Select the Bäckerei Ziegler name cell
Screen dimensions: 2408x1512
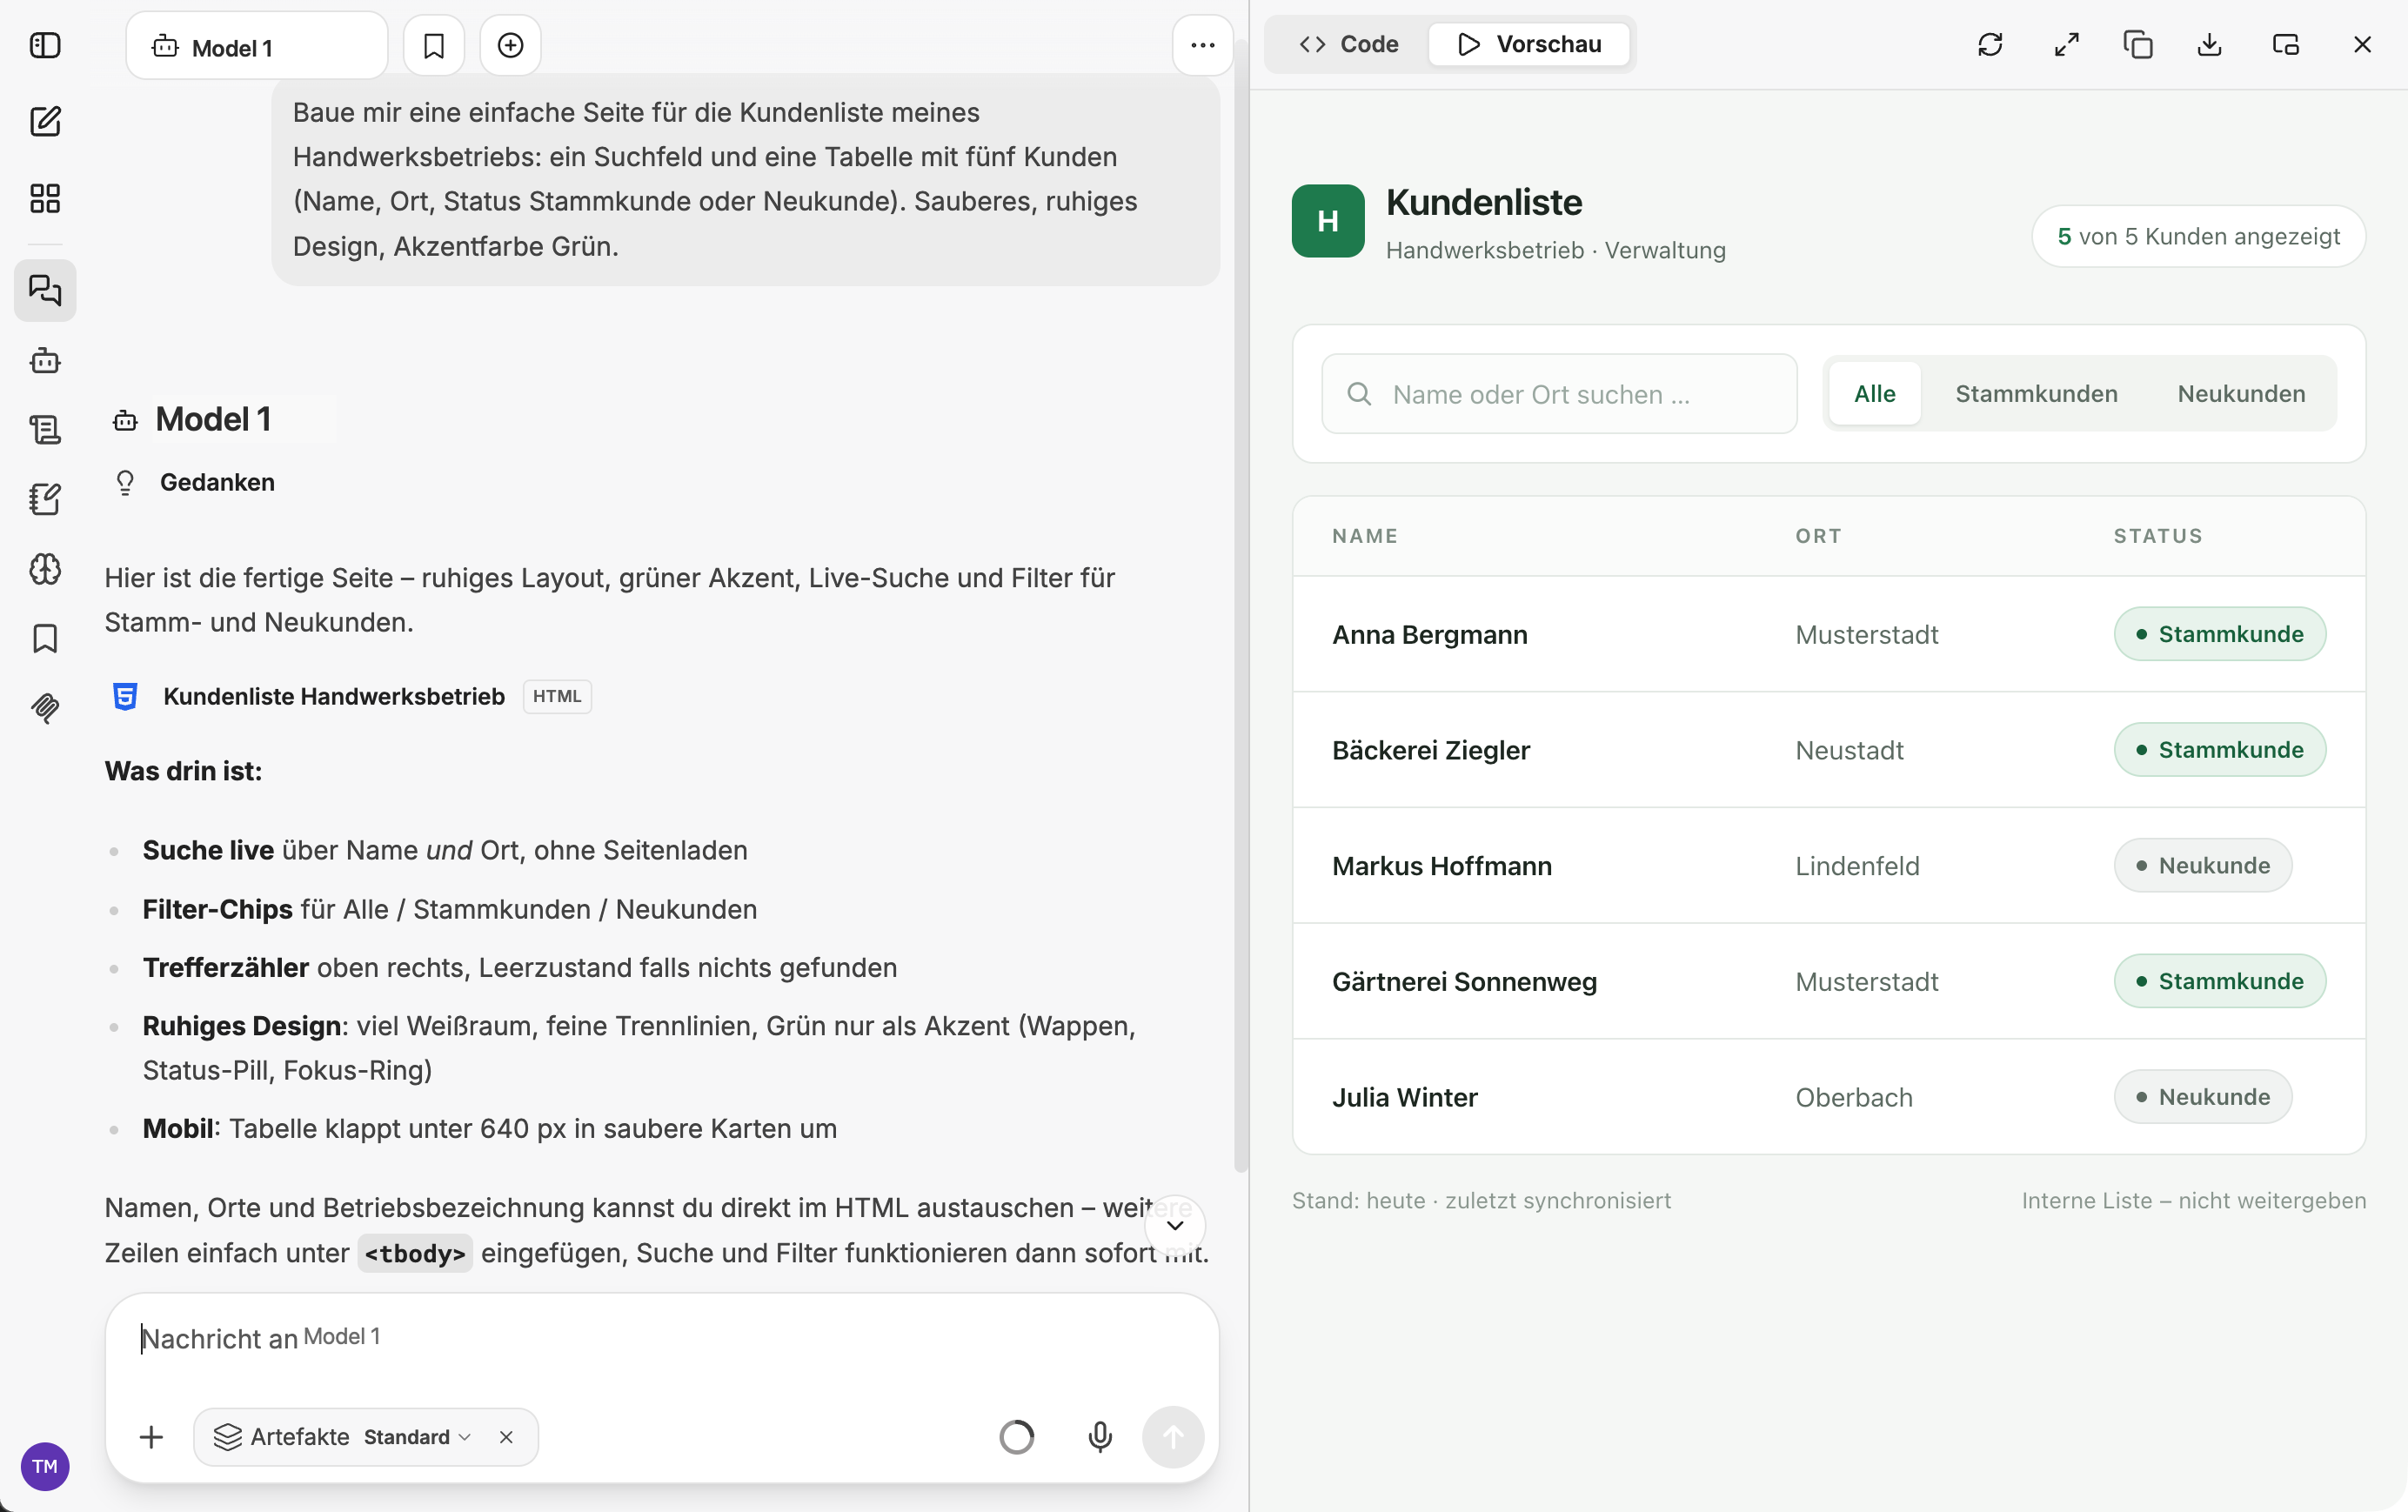pyautogui.click(x=1430, y=750)
